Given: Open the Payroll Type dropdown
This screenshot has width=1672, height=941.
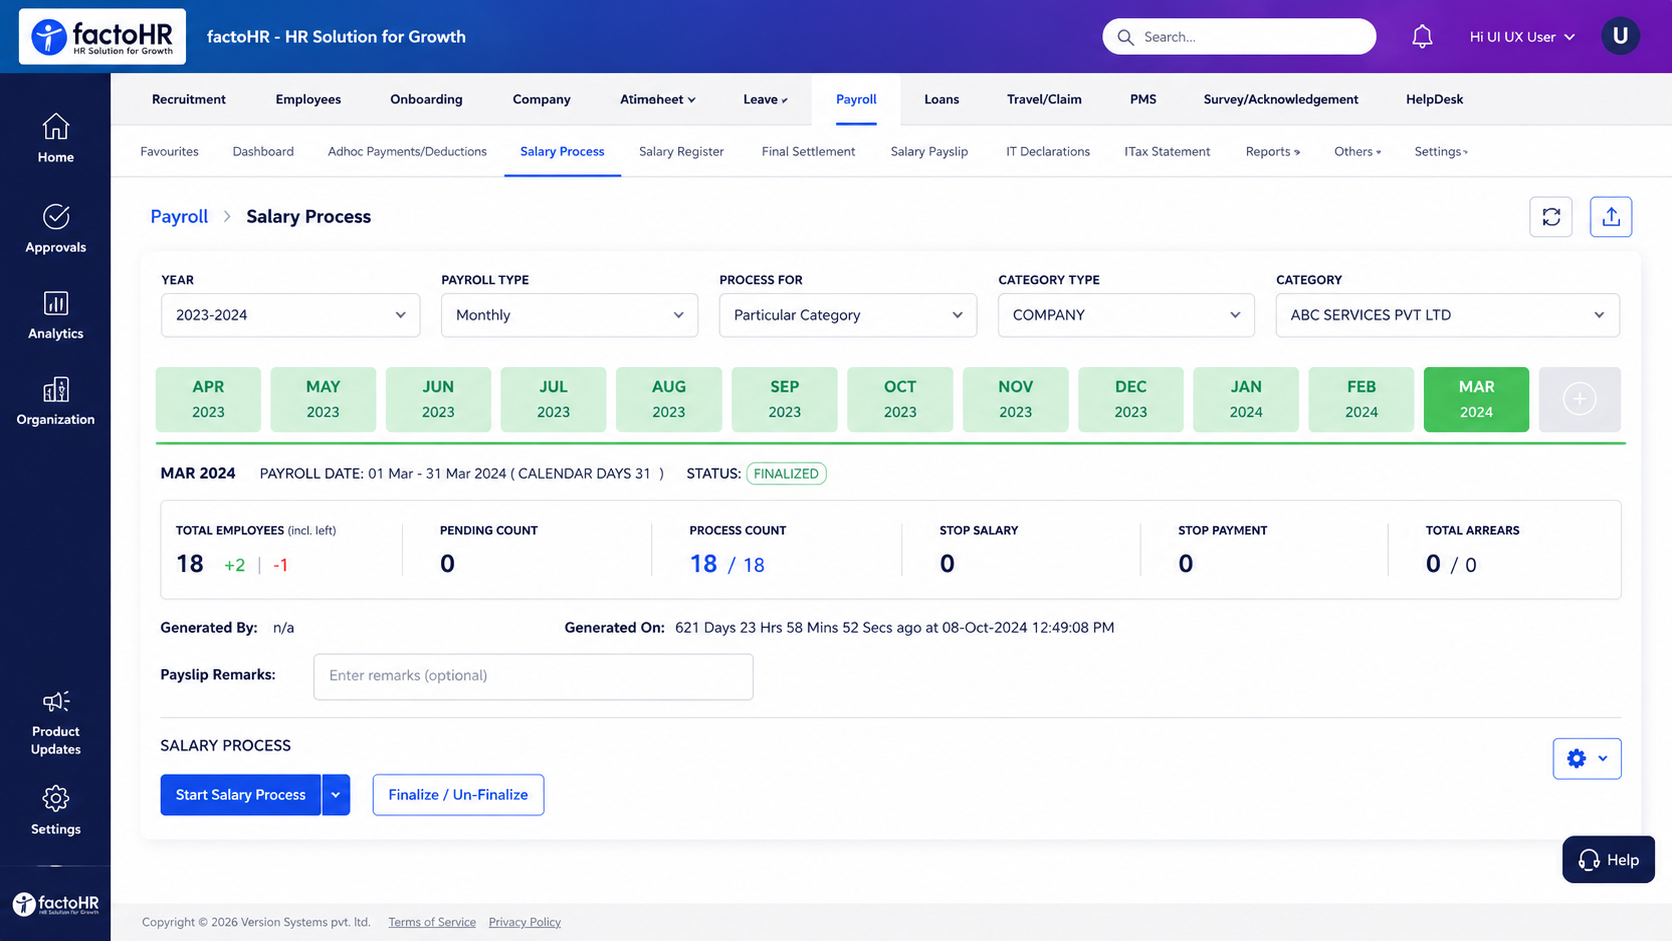Looking at the screenshot, I should 569,315.
